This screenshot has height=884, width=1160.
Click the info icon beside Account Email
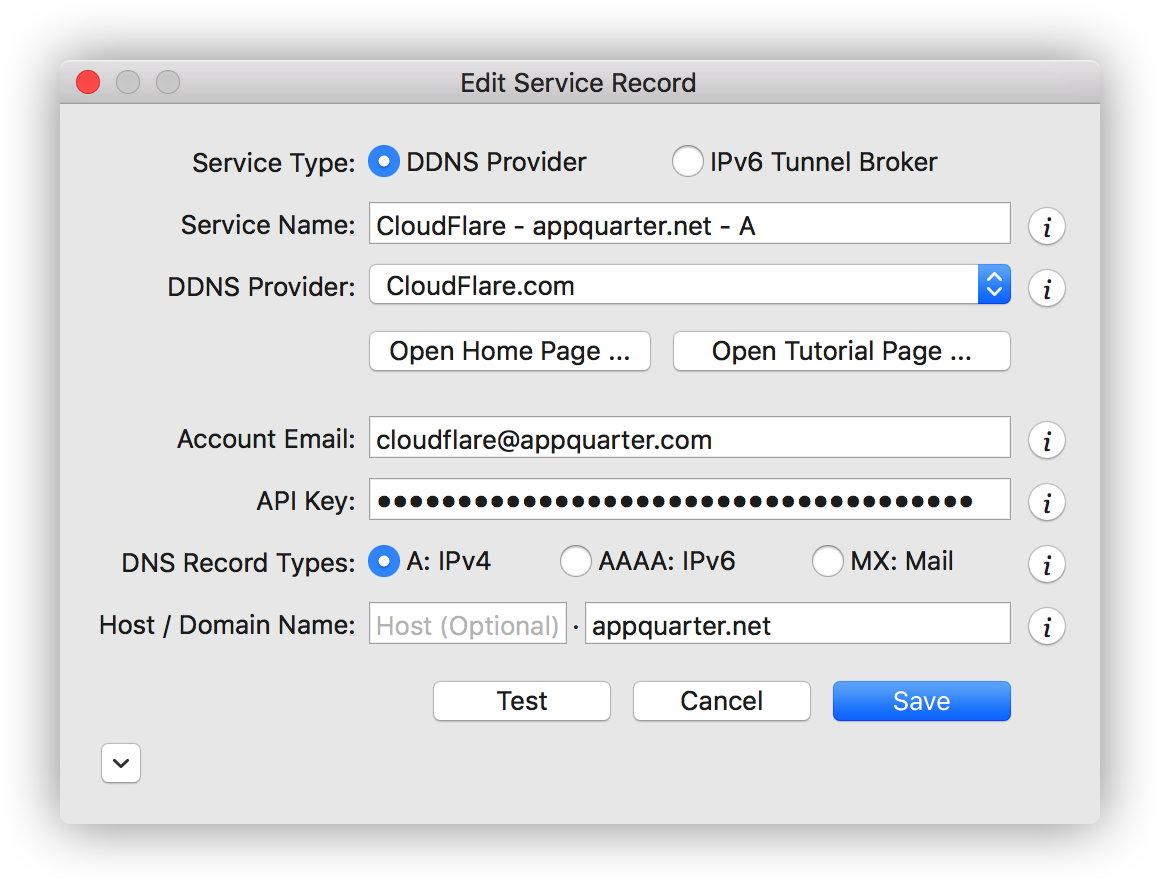pyautogui.click(x=1046, y=440)
